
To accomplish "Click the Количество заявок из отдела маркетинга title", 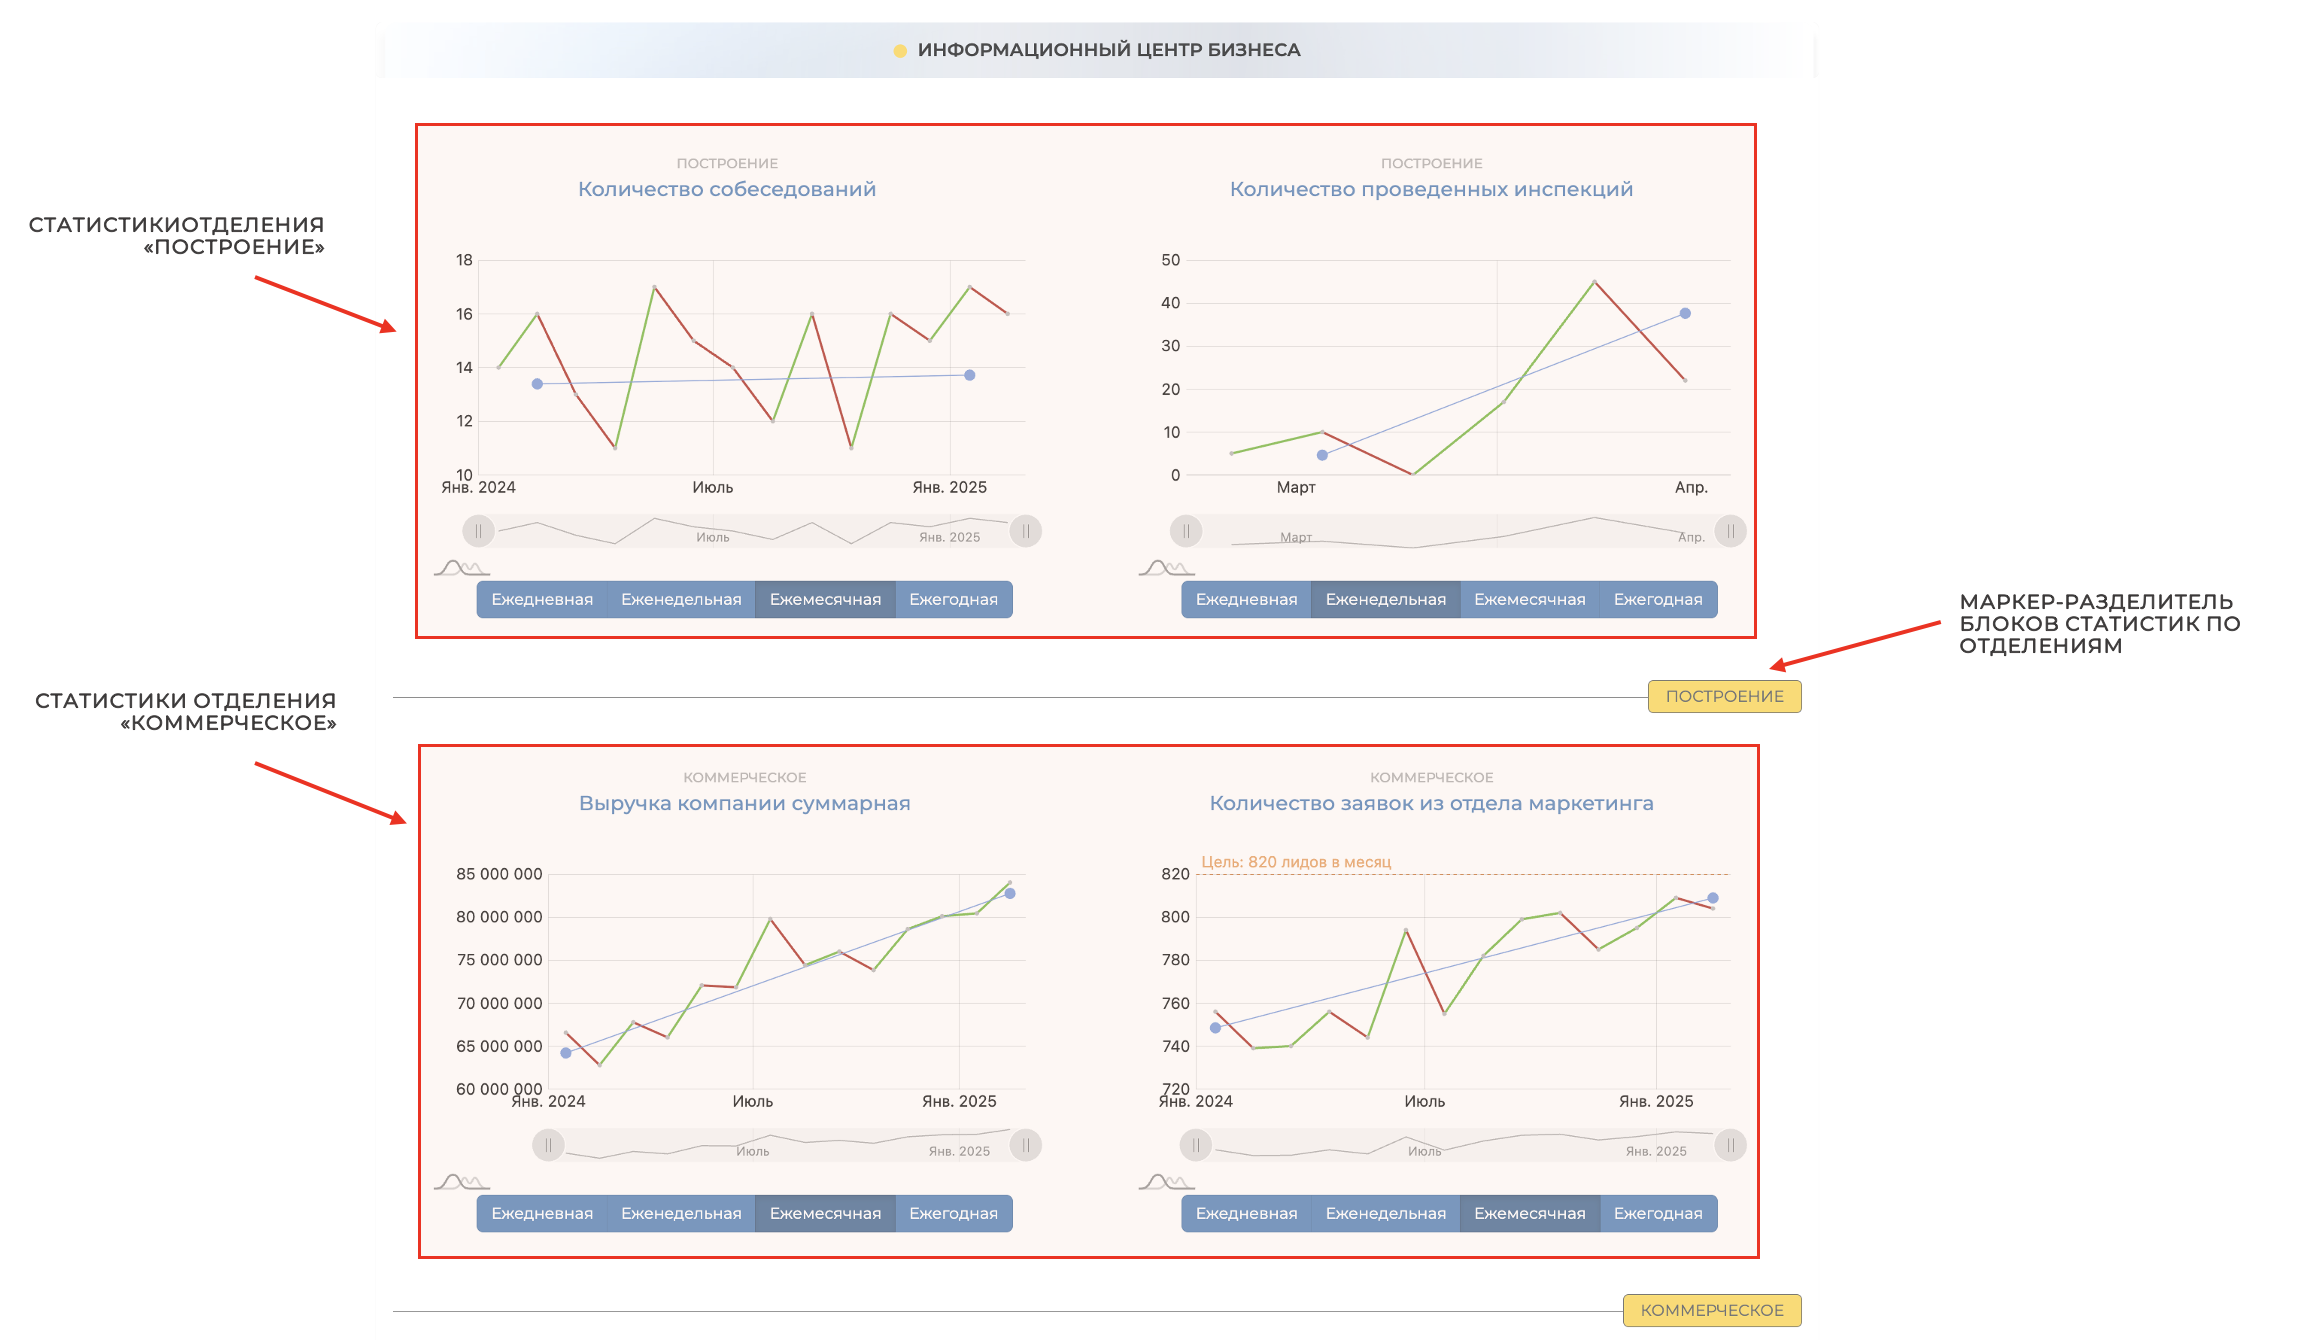I will point(1431,803).
